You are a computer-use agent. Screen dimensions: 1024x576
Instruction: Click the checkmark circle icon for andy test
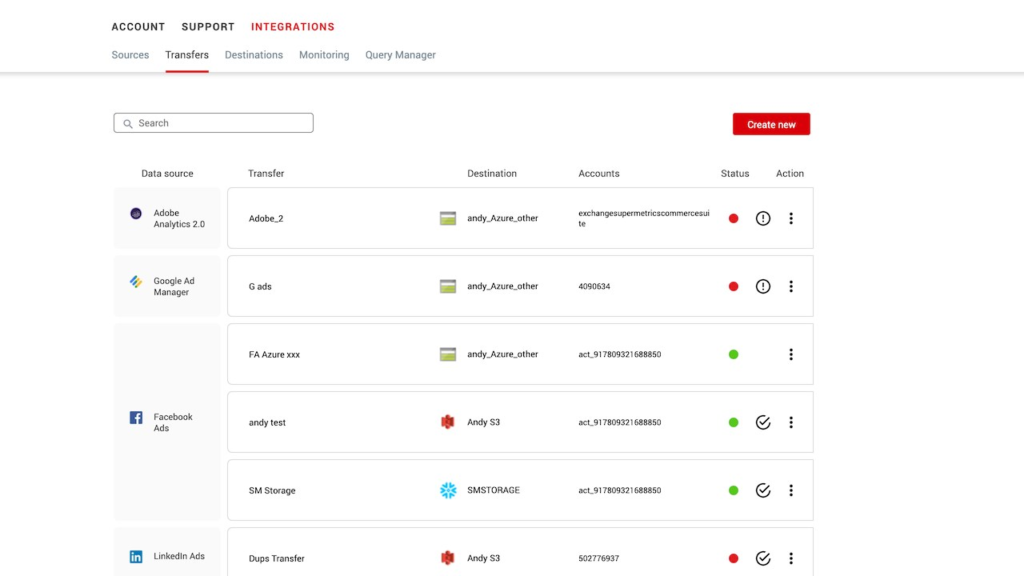point(763,422)
